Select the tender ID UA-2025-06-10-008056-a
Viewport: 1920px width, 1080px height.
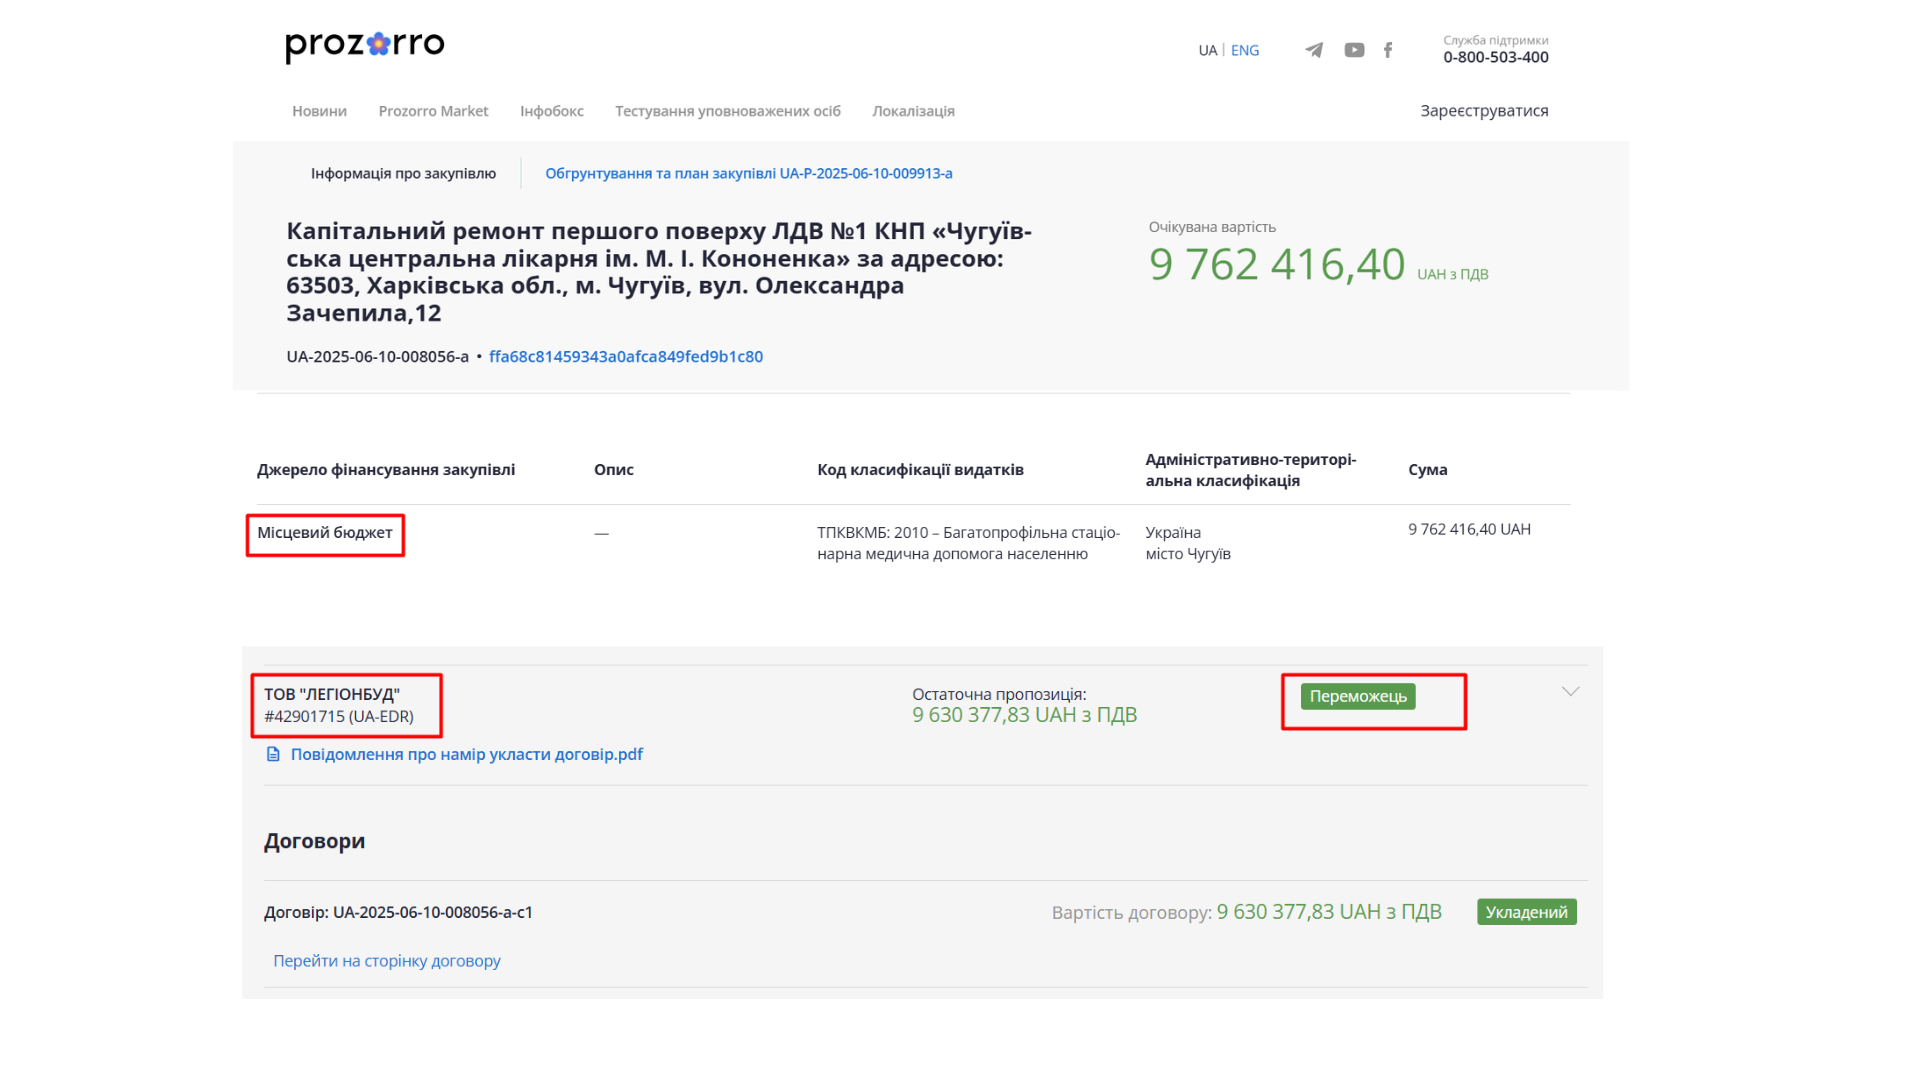click(x=377, y=356)
